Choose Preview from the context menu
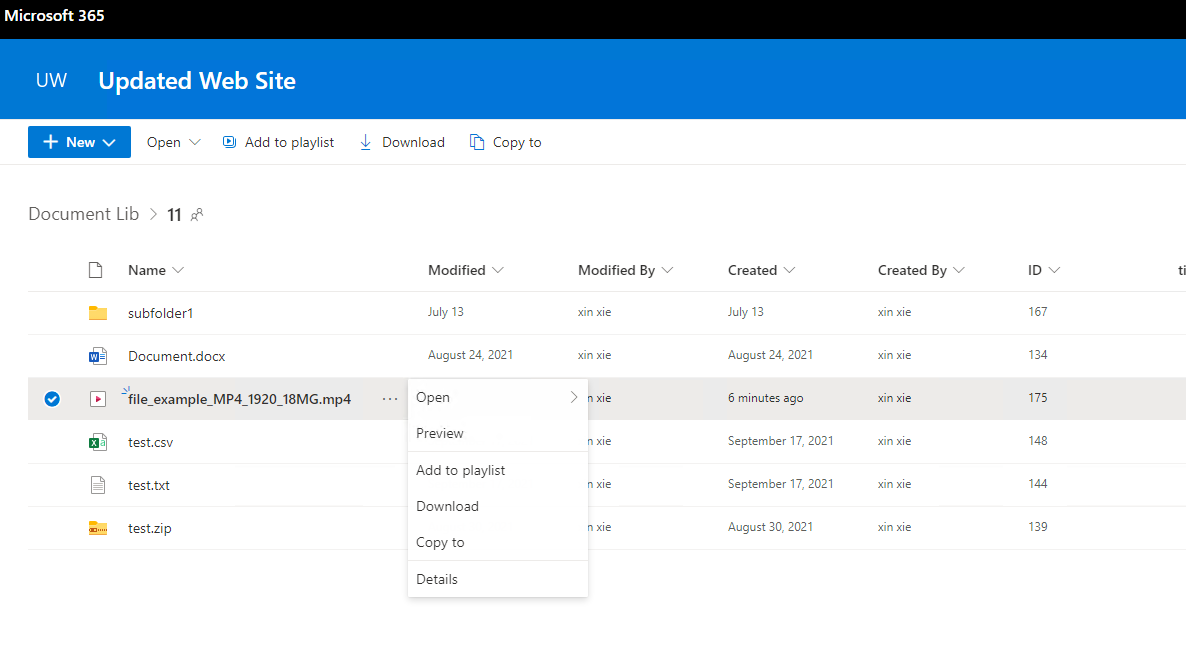 click(x=440, y=433)
